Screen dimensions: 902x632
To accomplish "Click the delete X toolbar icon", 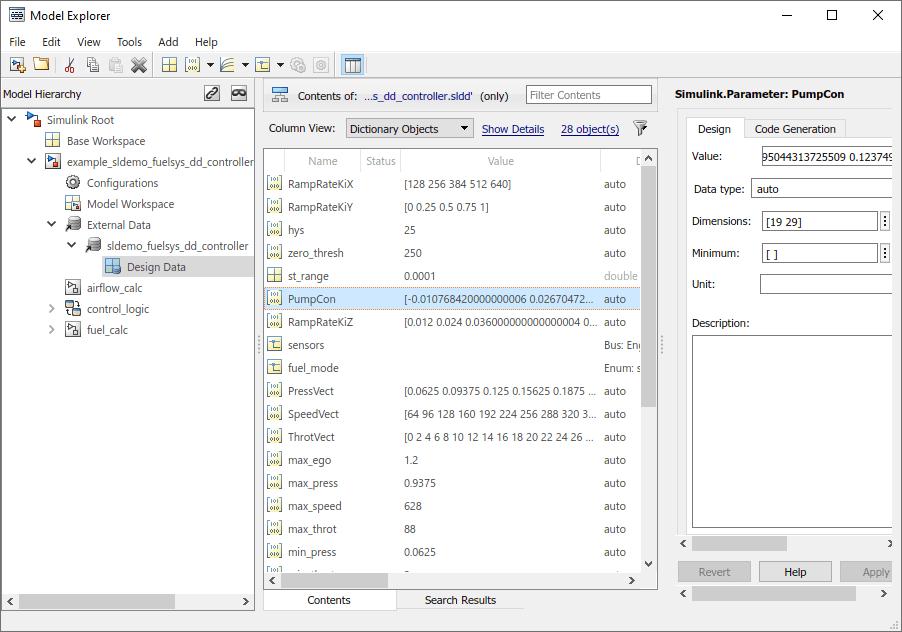I will pyautogui.click(x=139, y=65).
